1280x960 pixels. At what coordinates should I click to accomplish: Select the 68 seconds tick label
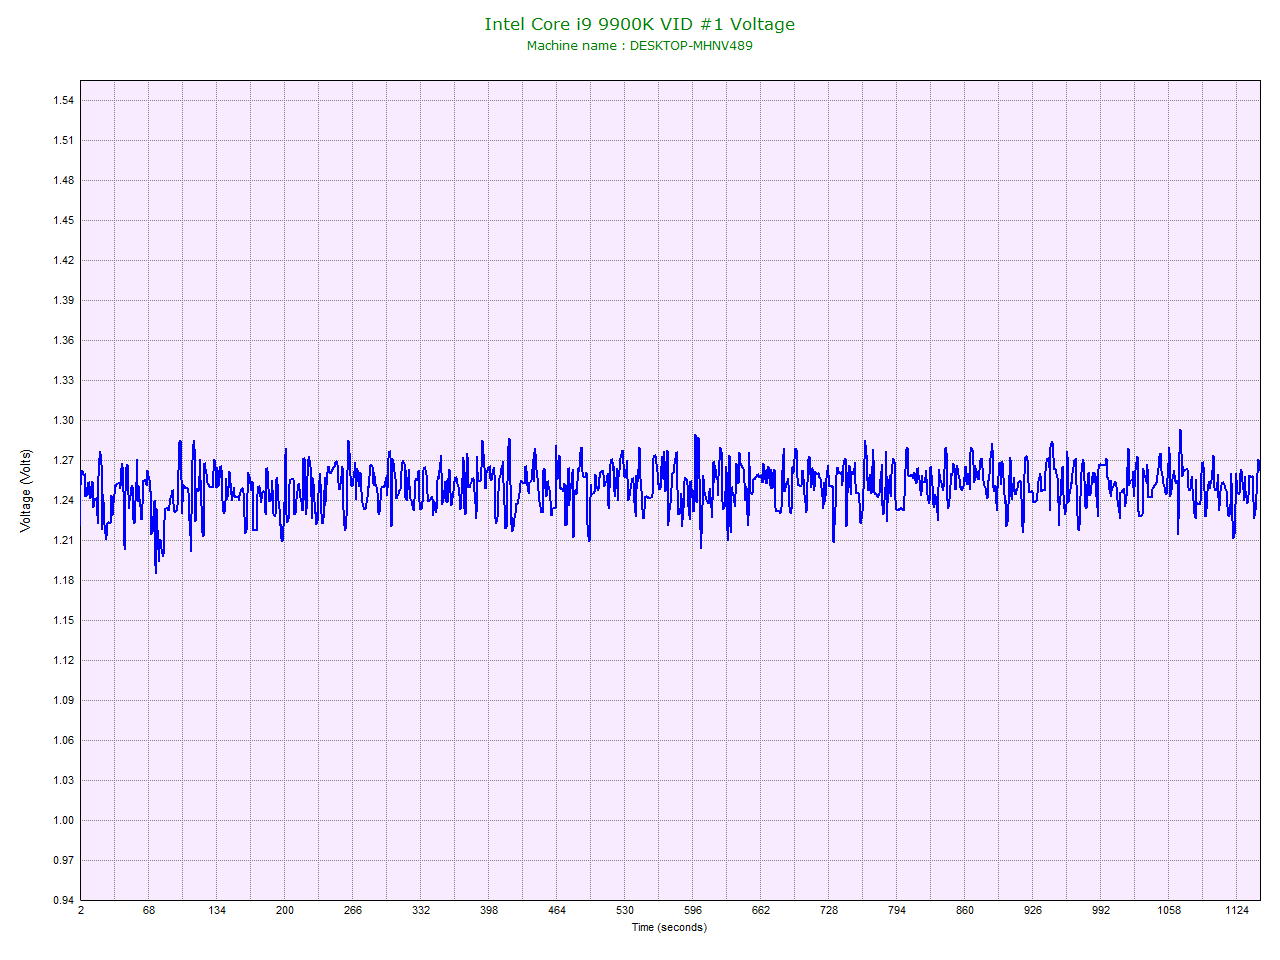pyautogui.click(x=149, y=910)
